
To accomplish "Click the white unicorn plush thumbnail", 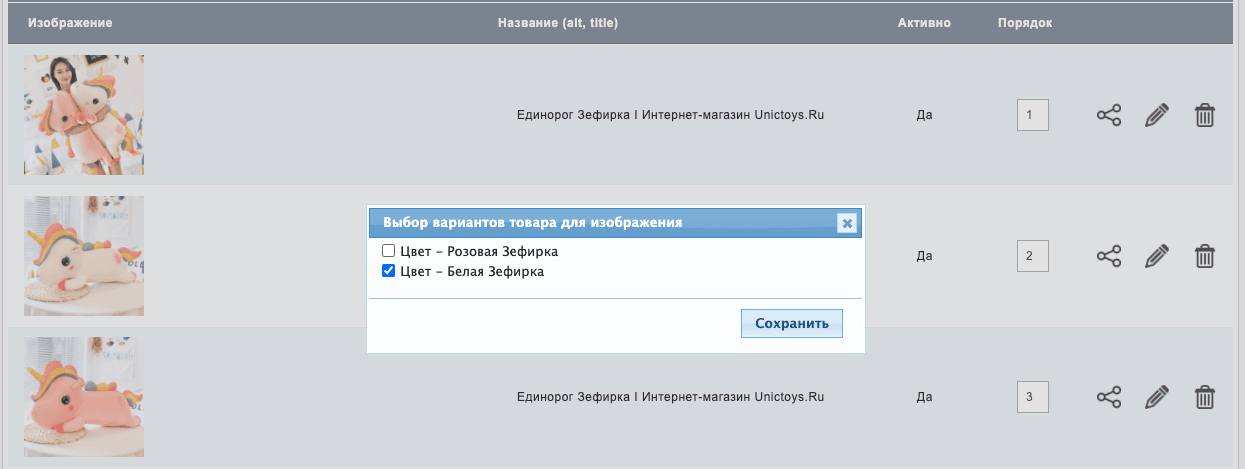I will pos(84,256).
